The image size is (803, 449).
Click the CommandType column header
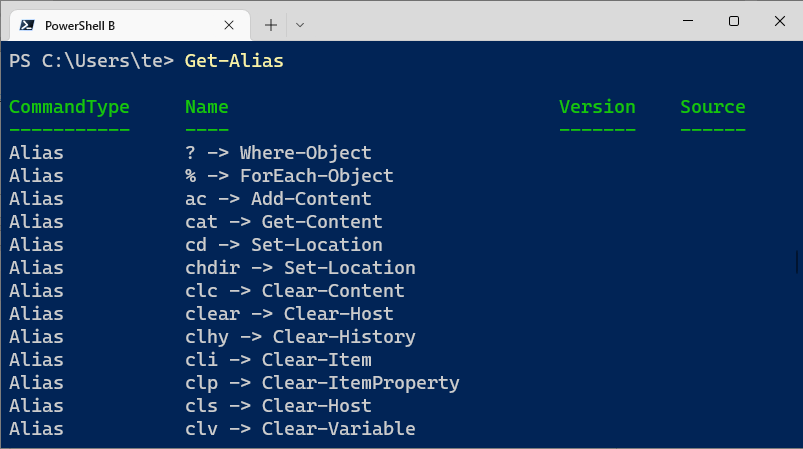pyautogui.click(x=68, y=107)
